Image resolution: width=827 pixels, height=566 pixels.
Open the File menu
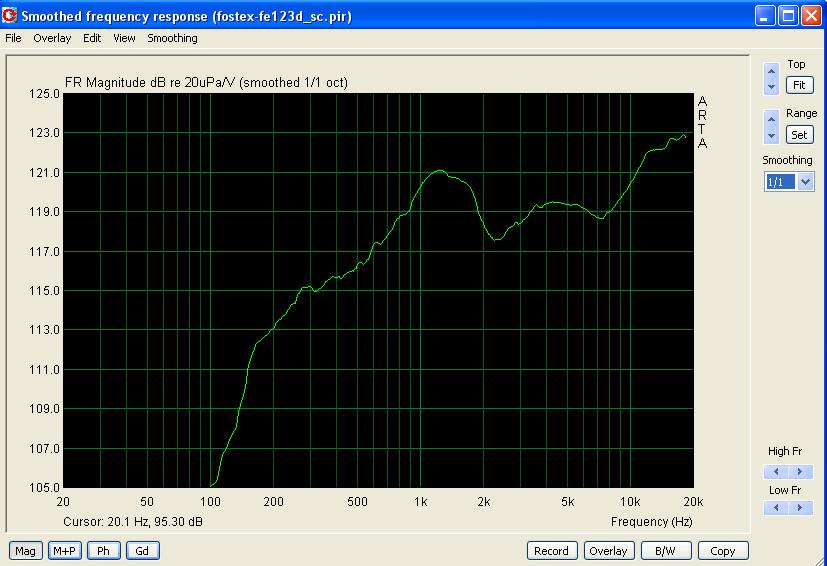13,38
